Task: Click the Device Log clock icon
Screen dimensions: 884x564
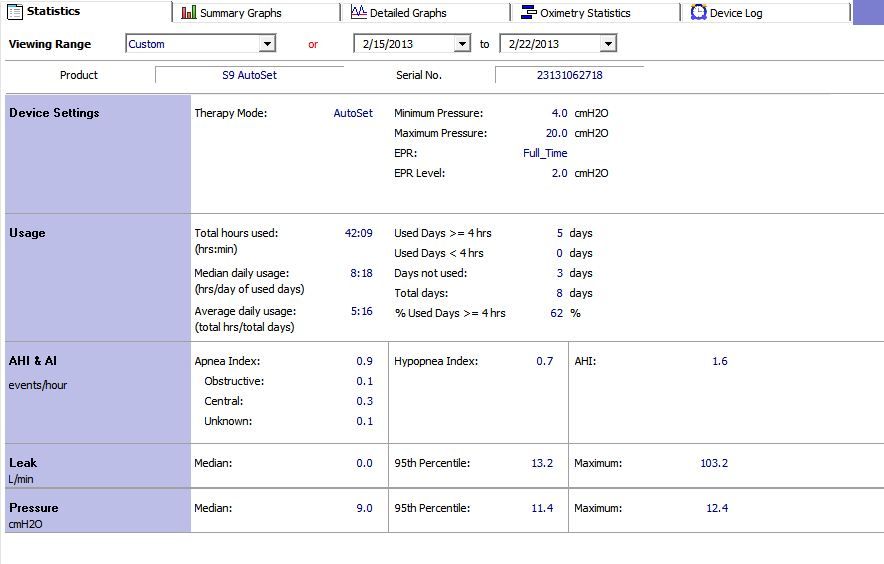Action: [x=699, y=12]
